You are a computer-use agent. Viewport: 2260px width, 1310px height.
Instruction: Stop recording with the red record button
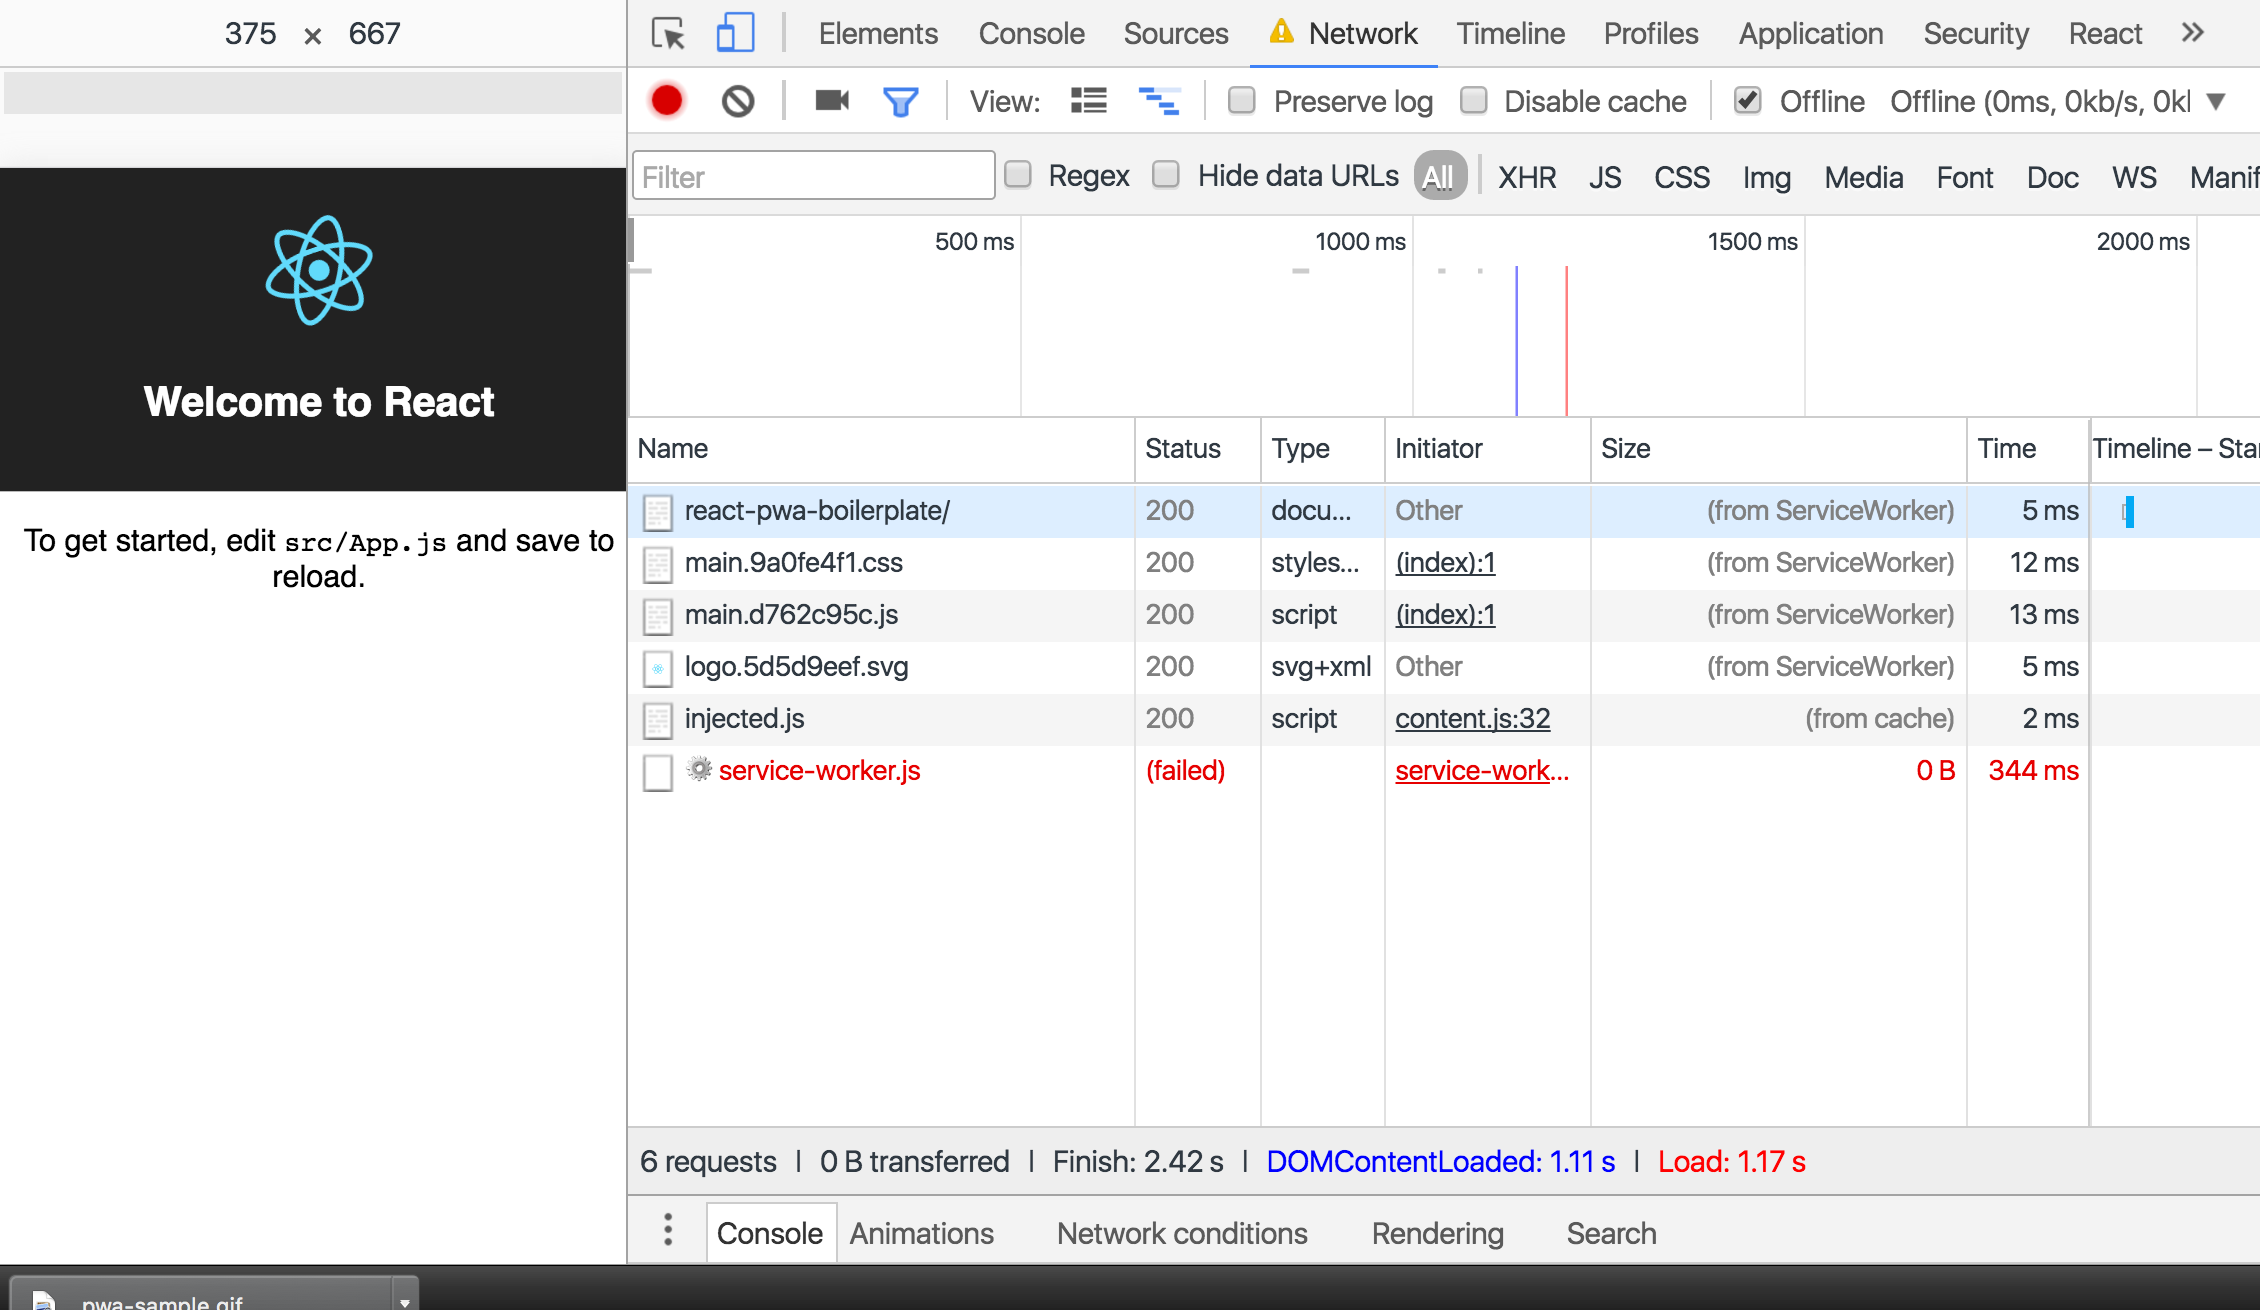click(x=667, y=101)
